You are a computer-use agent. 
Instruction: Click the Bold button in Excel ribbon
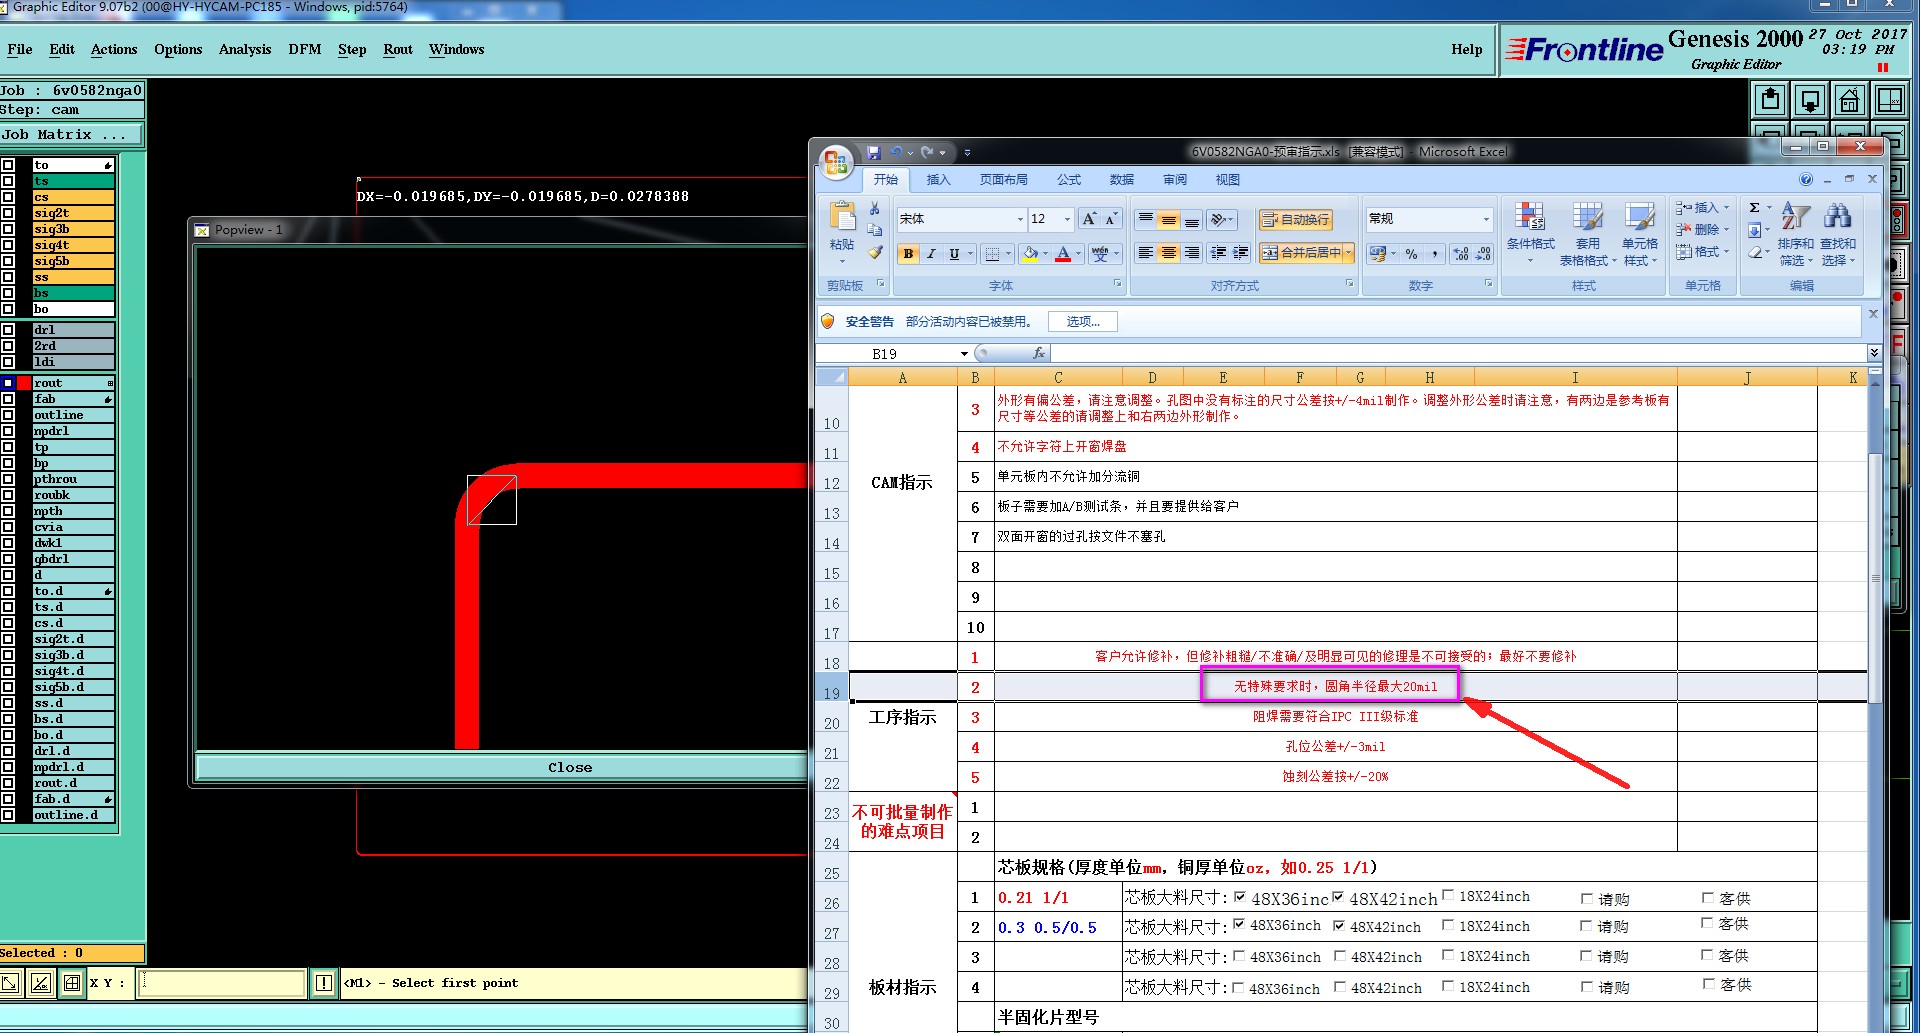pyautogui.click(x=908, y=254)
